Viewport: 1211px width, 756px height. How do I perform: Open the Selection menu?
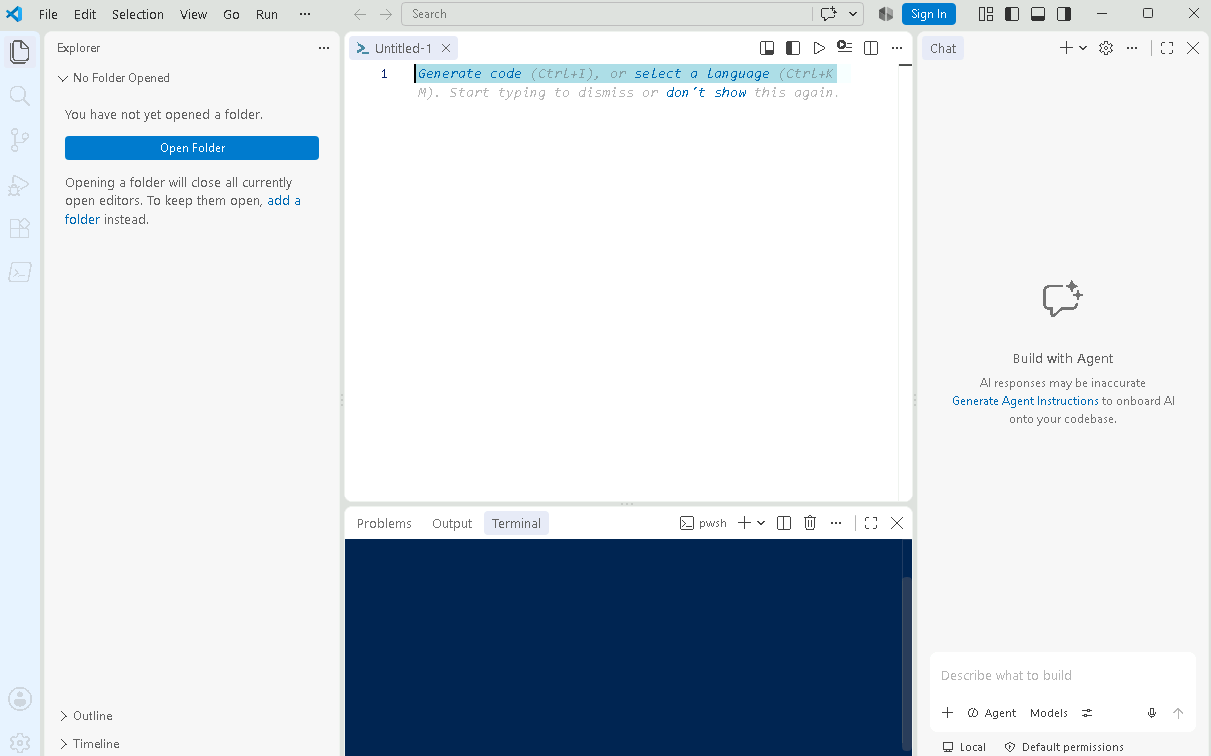click(138, 14)
